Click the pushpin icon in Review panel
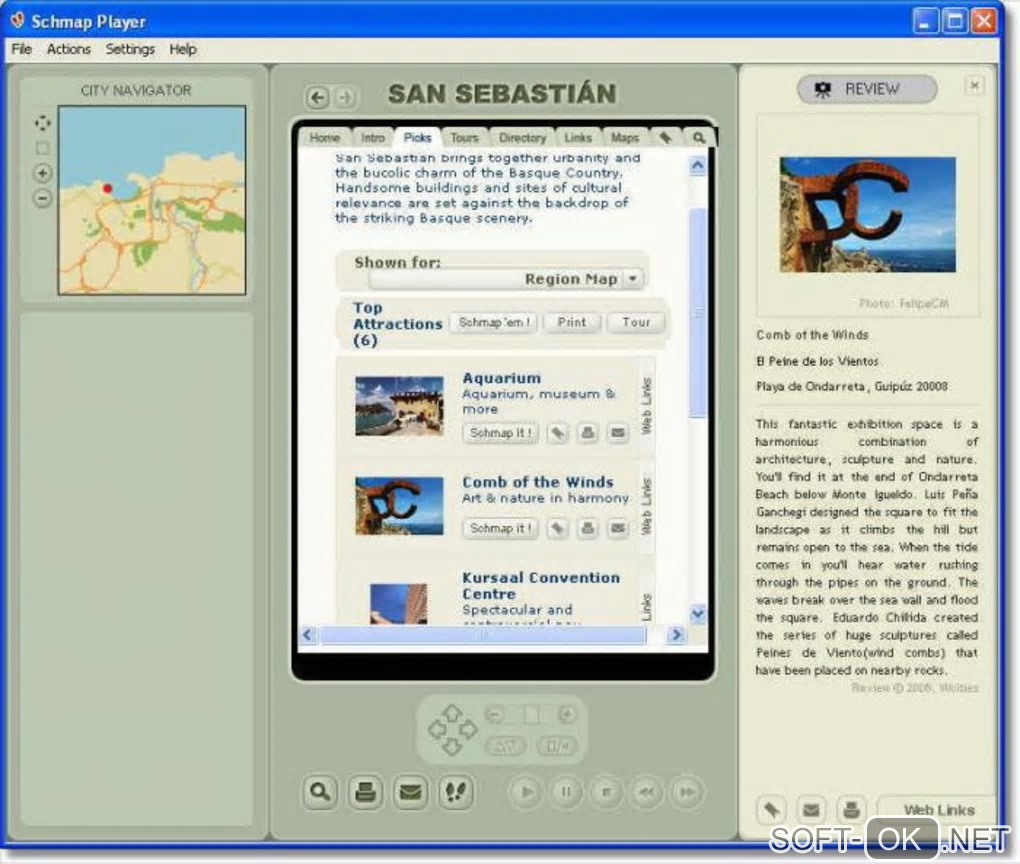 tap(772, 810)
